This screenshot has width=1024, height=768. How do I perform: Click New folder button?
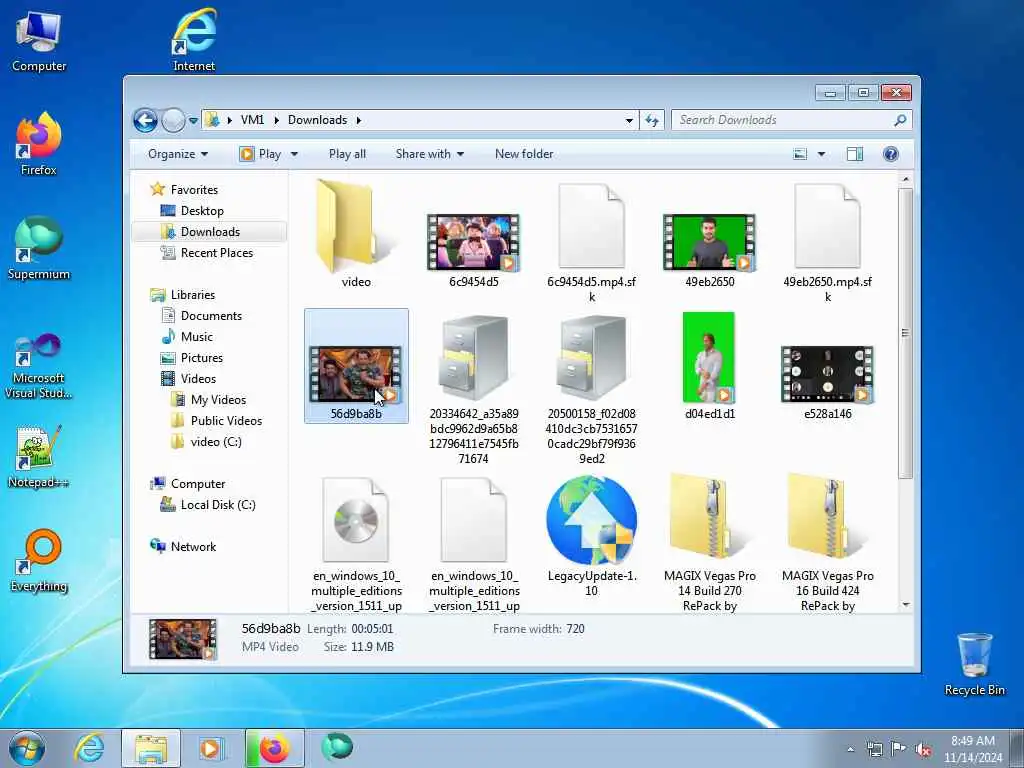pos(524,154)
